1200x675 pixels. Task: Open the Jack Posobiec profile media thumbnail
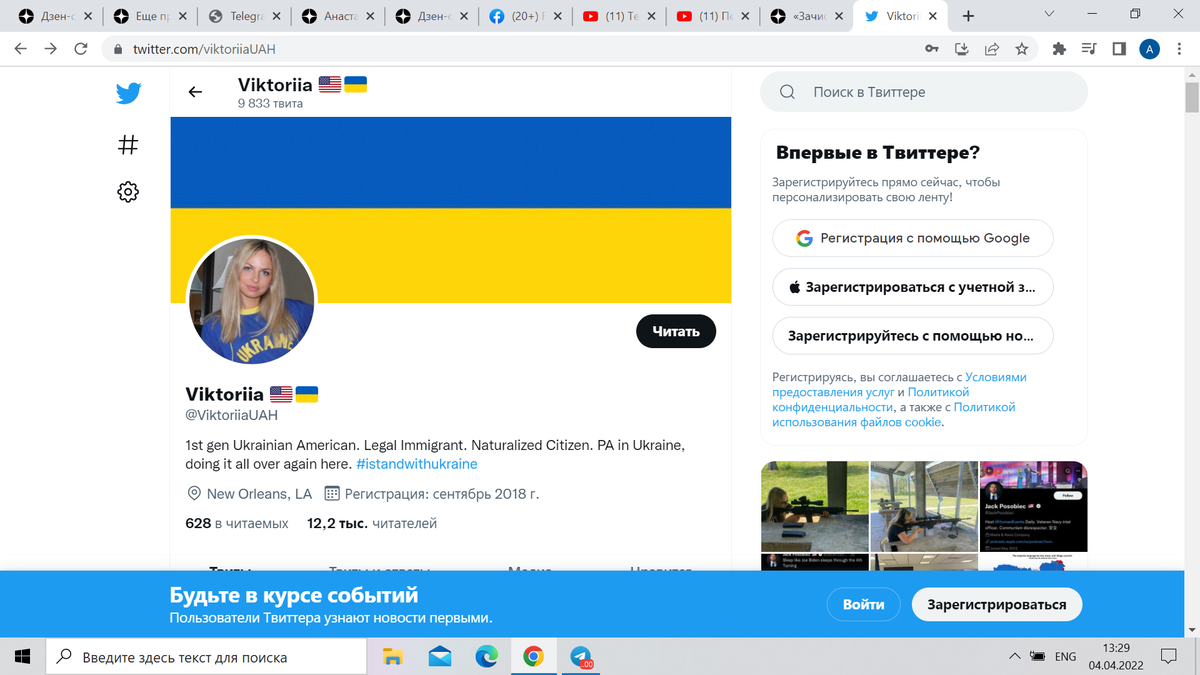coord(1033,506)
